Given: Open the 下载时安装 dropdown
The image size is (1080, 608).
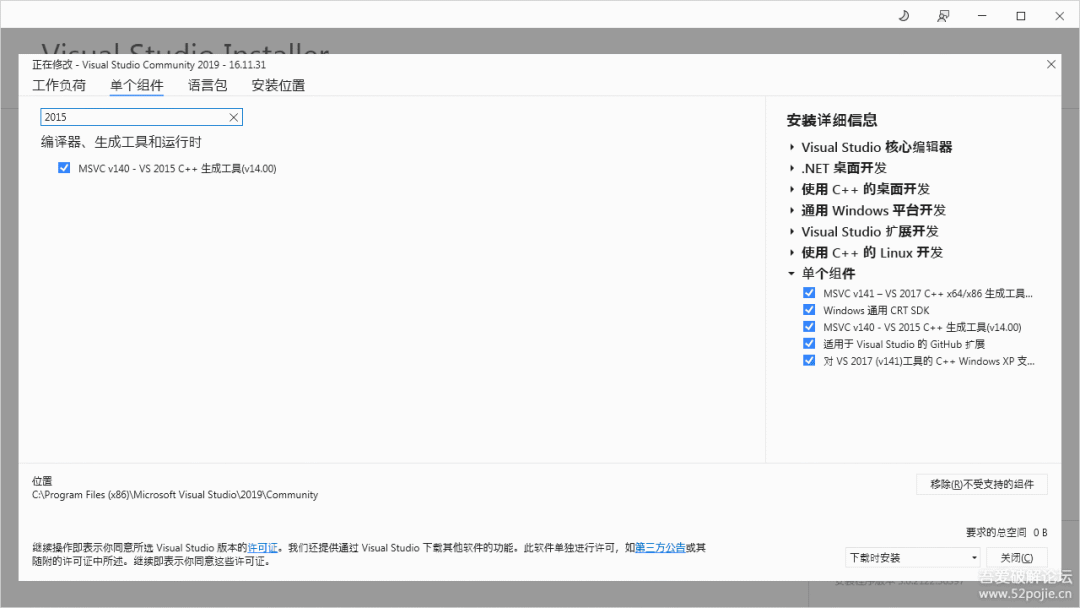Looking at the screenshot, I should (913, 558).
